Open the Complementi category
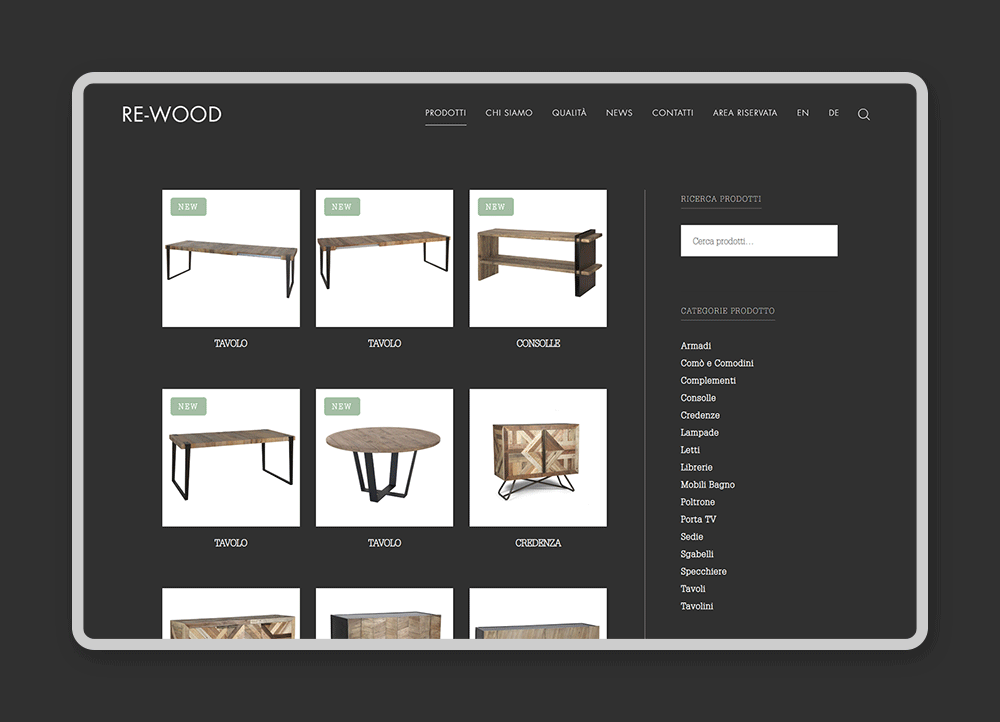 708,380
